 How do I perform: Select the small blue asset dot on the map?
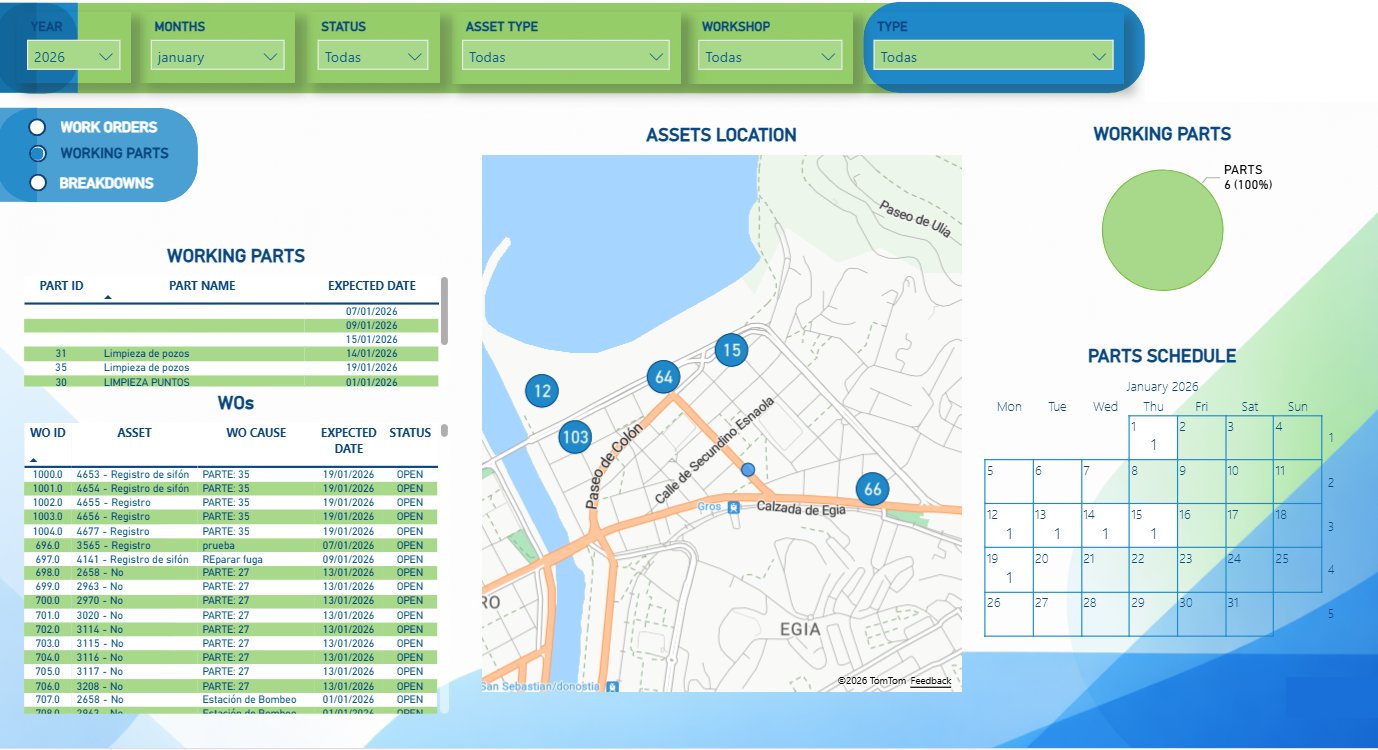pos(747,469)
